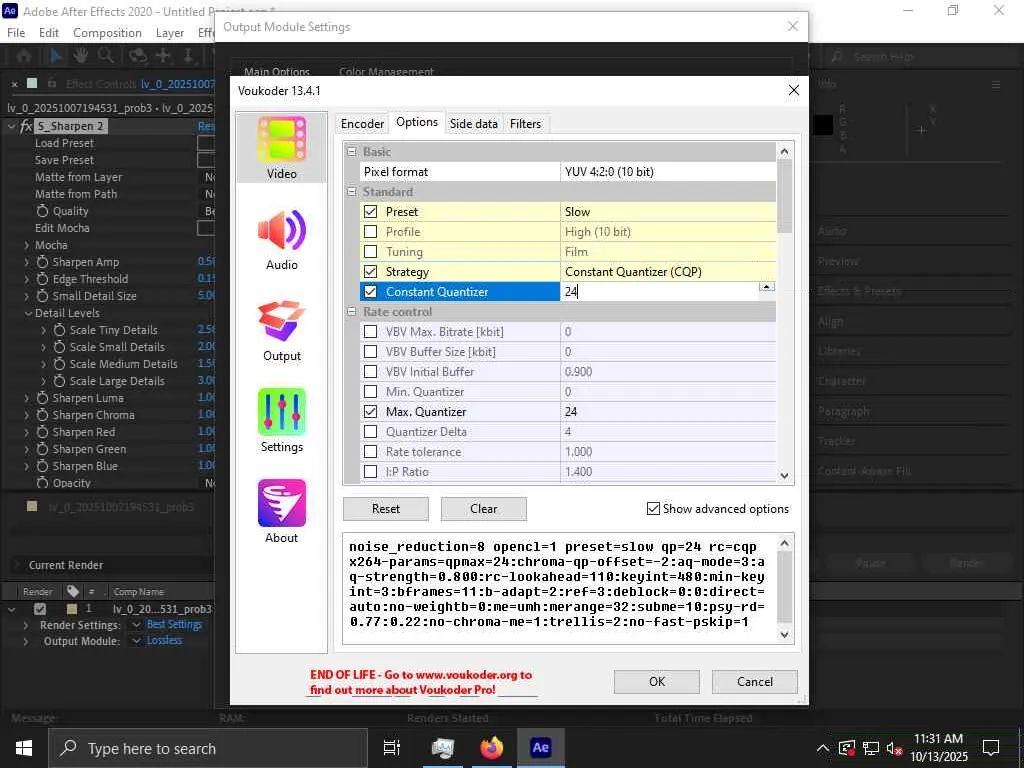This screenshot has width=1024, height=768.
Task: Open the Layer menu
Action: click(170, 33)
